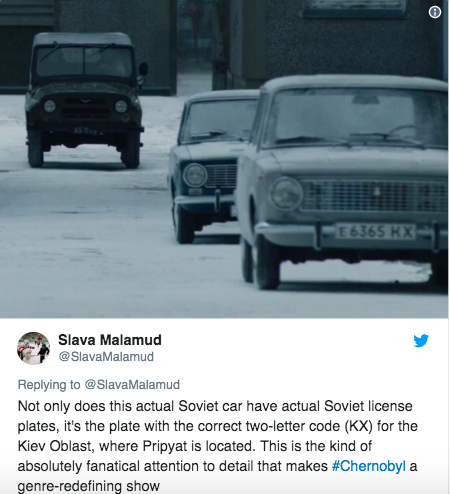450x494 pixels.
Task: Click the Twitter bird logo
Action: coord(421,340)
